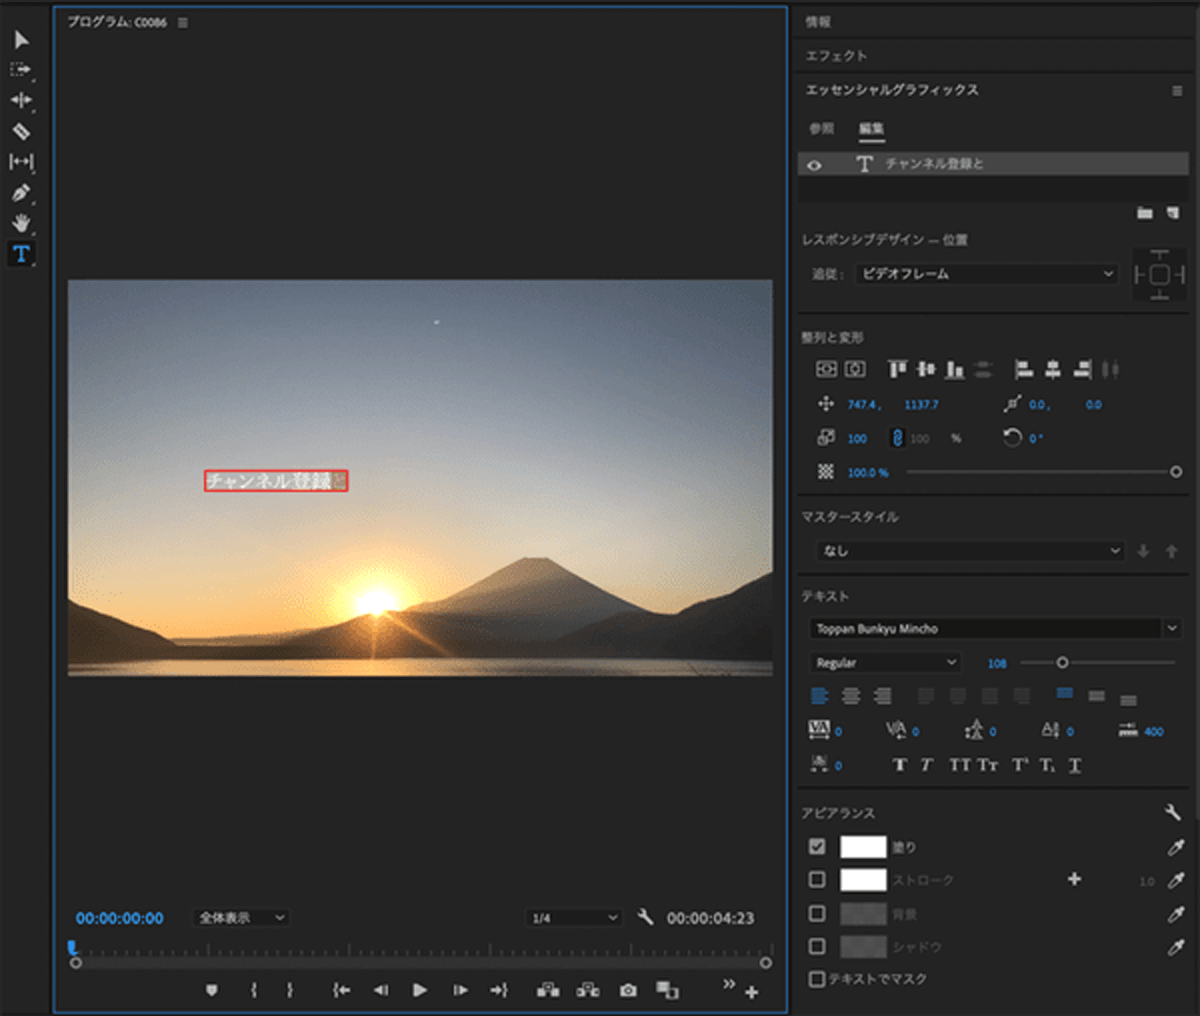Select the Type tool in the toolbar
The width and height of the screenshot is (1200, 1016).
pyautogui.click(x=21, y=254)
